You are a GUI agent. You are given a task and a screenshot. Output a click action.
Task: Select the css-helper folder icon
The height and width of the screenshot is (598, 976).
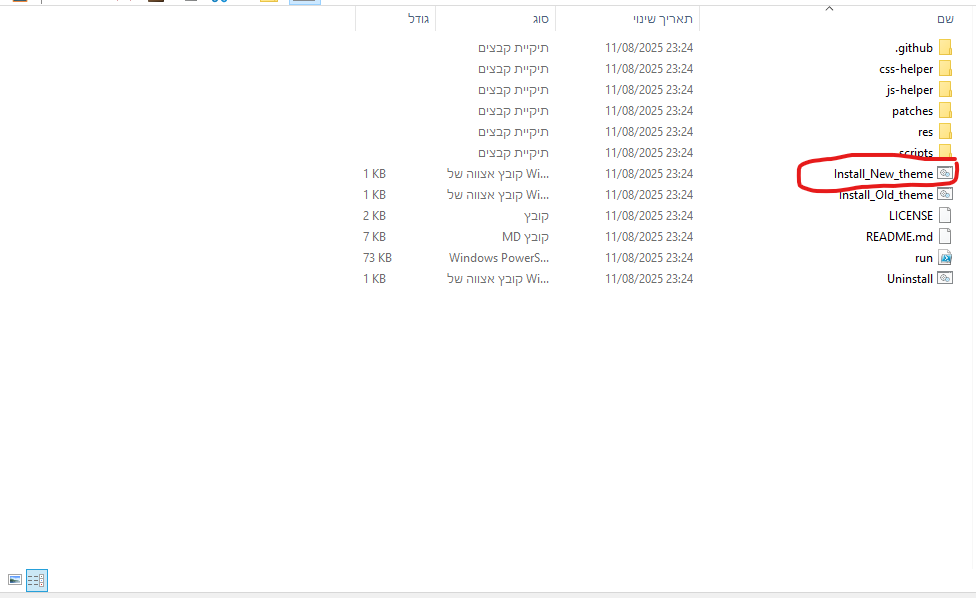pos(945,68)
